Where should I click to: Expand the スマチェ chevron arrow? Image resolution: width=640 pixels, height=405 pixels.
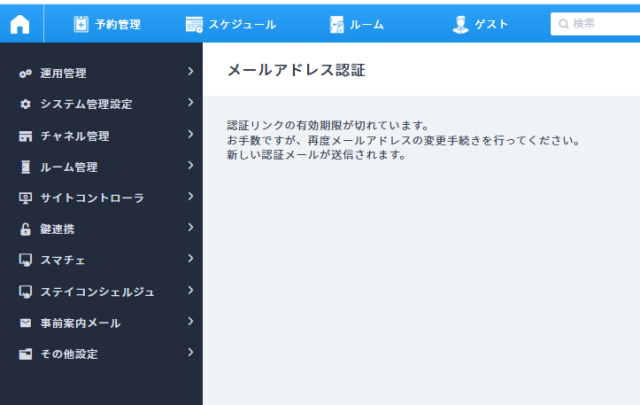(189, 259)
